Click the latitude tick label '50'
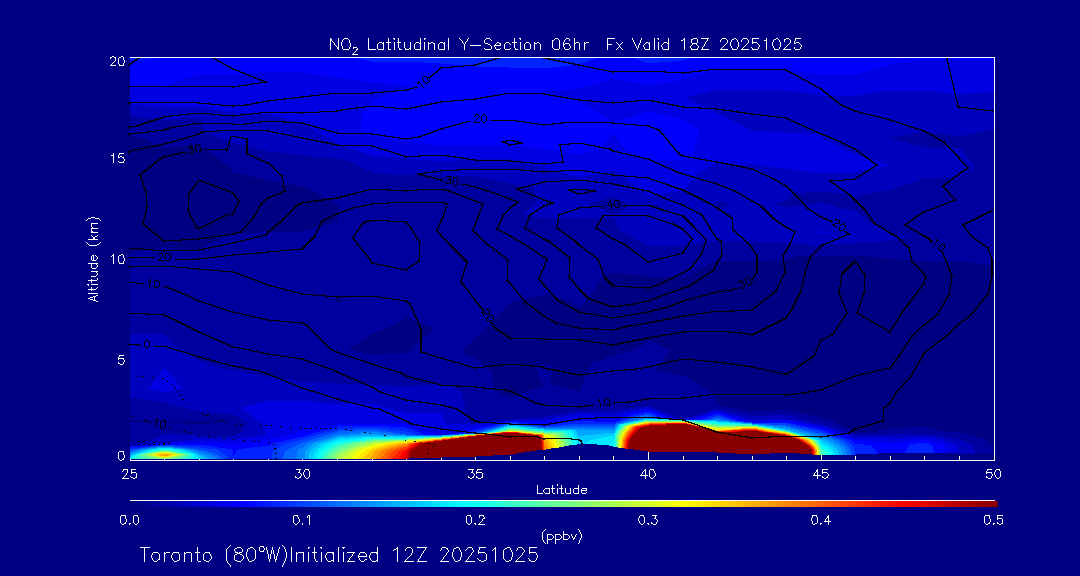Viewport: 1080px width, 576px height. [994, 474]
